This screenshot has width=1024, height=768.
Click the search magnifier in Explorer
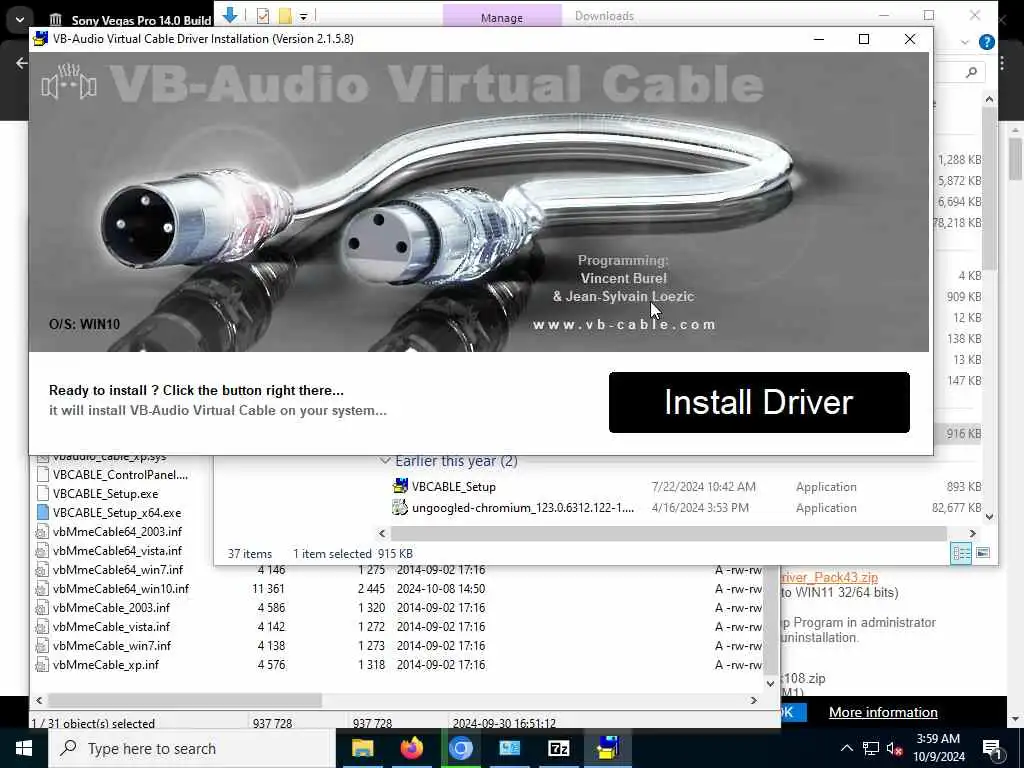click(971, 72)
